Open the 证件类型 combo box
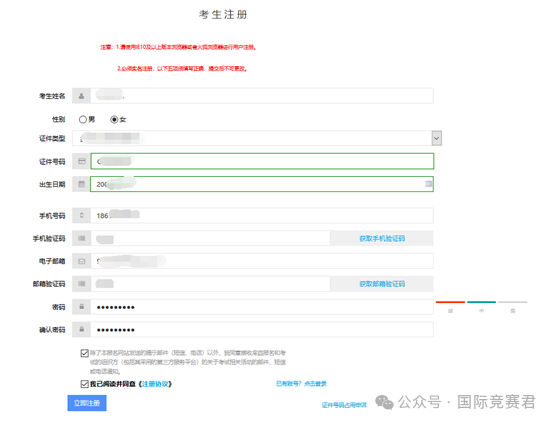 click(257, 138)
